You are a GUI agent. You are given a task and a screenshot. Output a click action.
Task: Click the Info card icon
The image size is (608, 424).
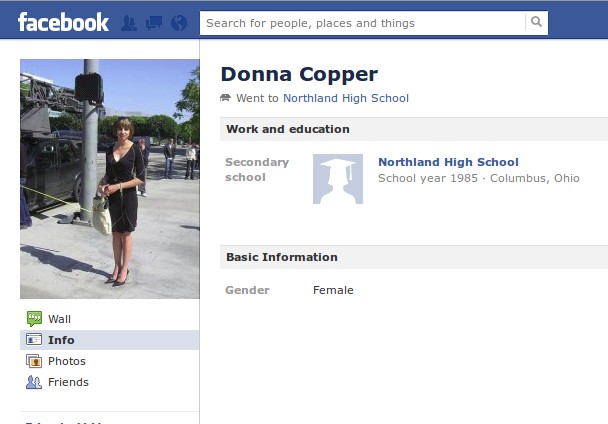tap(34, 339)
